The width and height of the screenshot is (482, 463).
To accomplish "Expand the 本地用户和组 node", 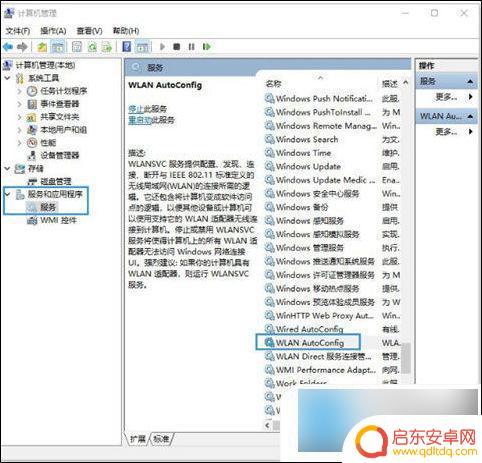I will tap(19, 130).
